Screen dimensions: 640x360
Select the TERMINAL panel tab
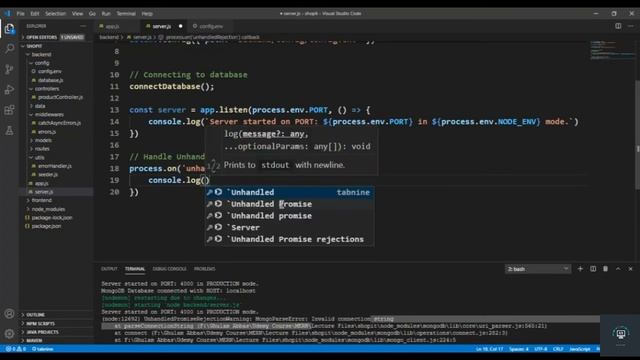135,269
